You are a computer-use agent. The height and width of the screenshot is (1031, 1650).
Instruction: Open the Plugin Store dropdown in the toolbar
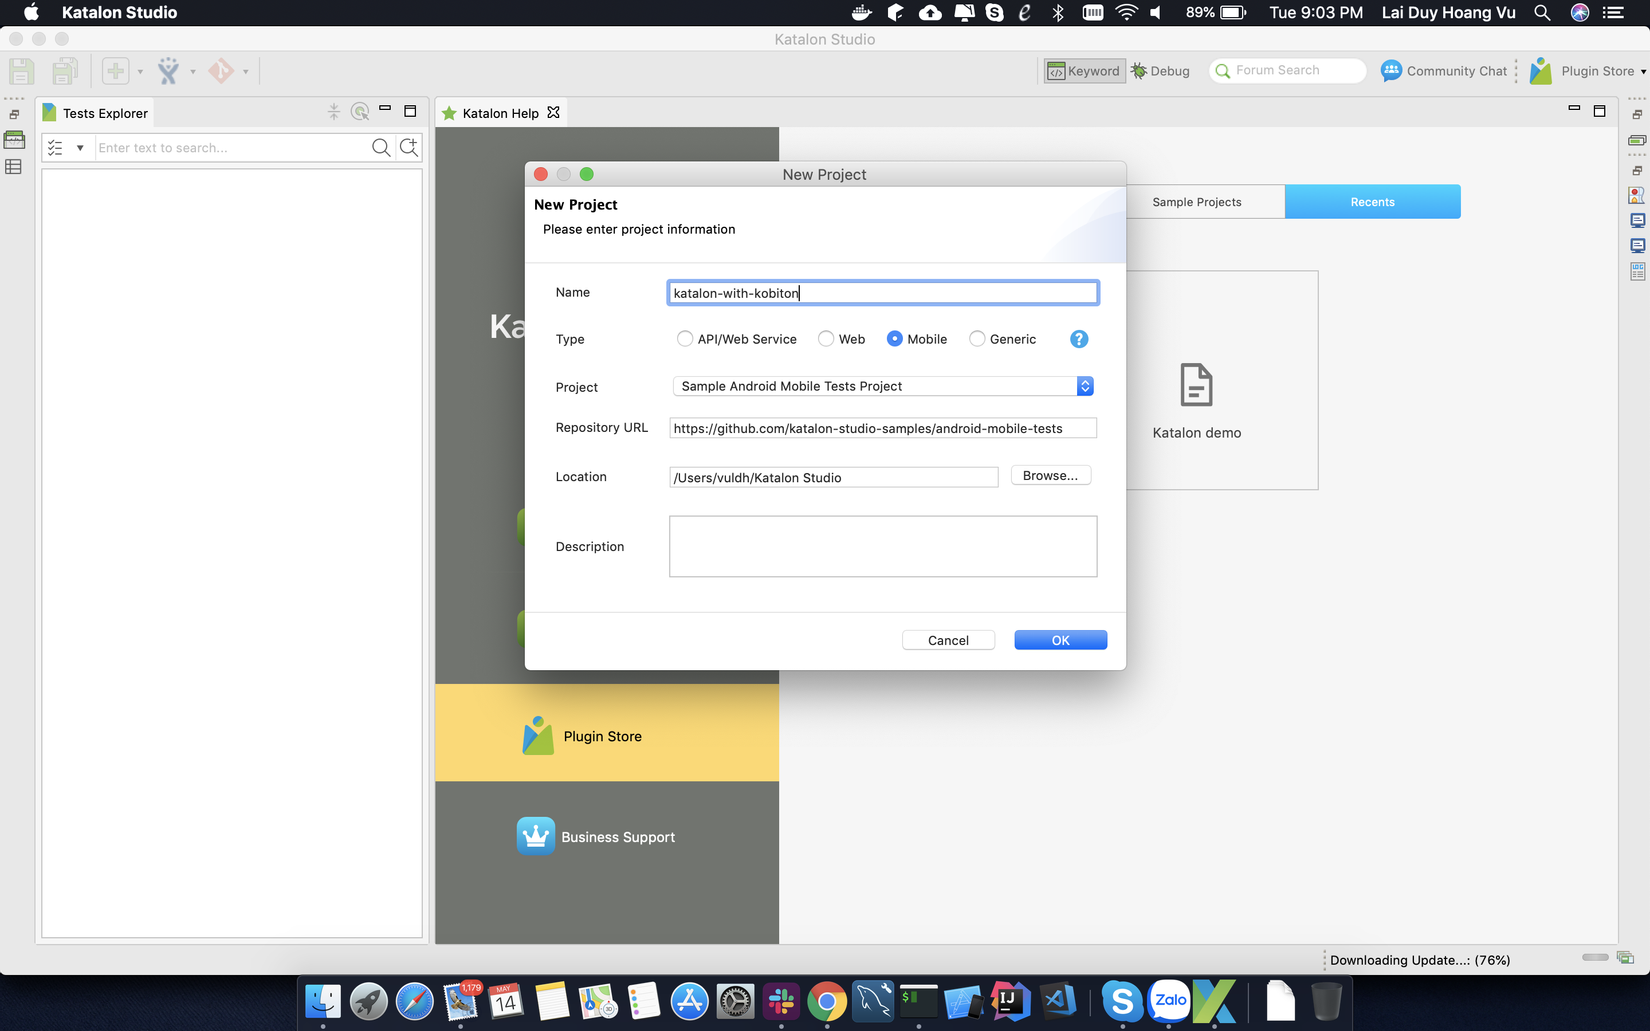click(x=1643, y=72)
